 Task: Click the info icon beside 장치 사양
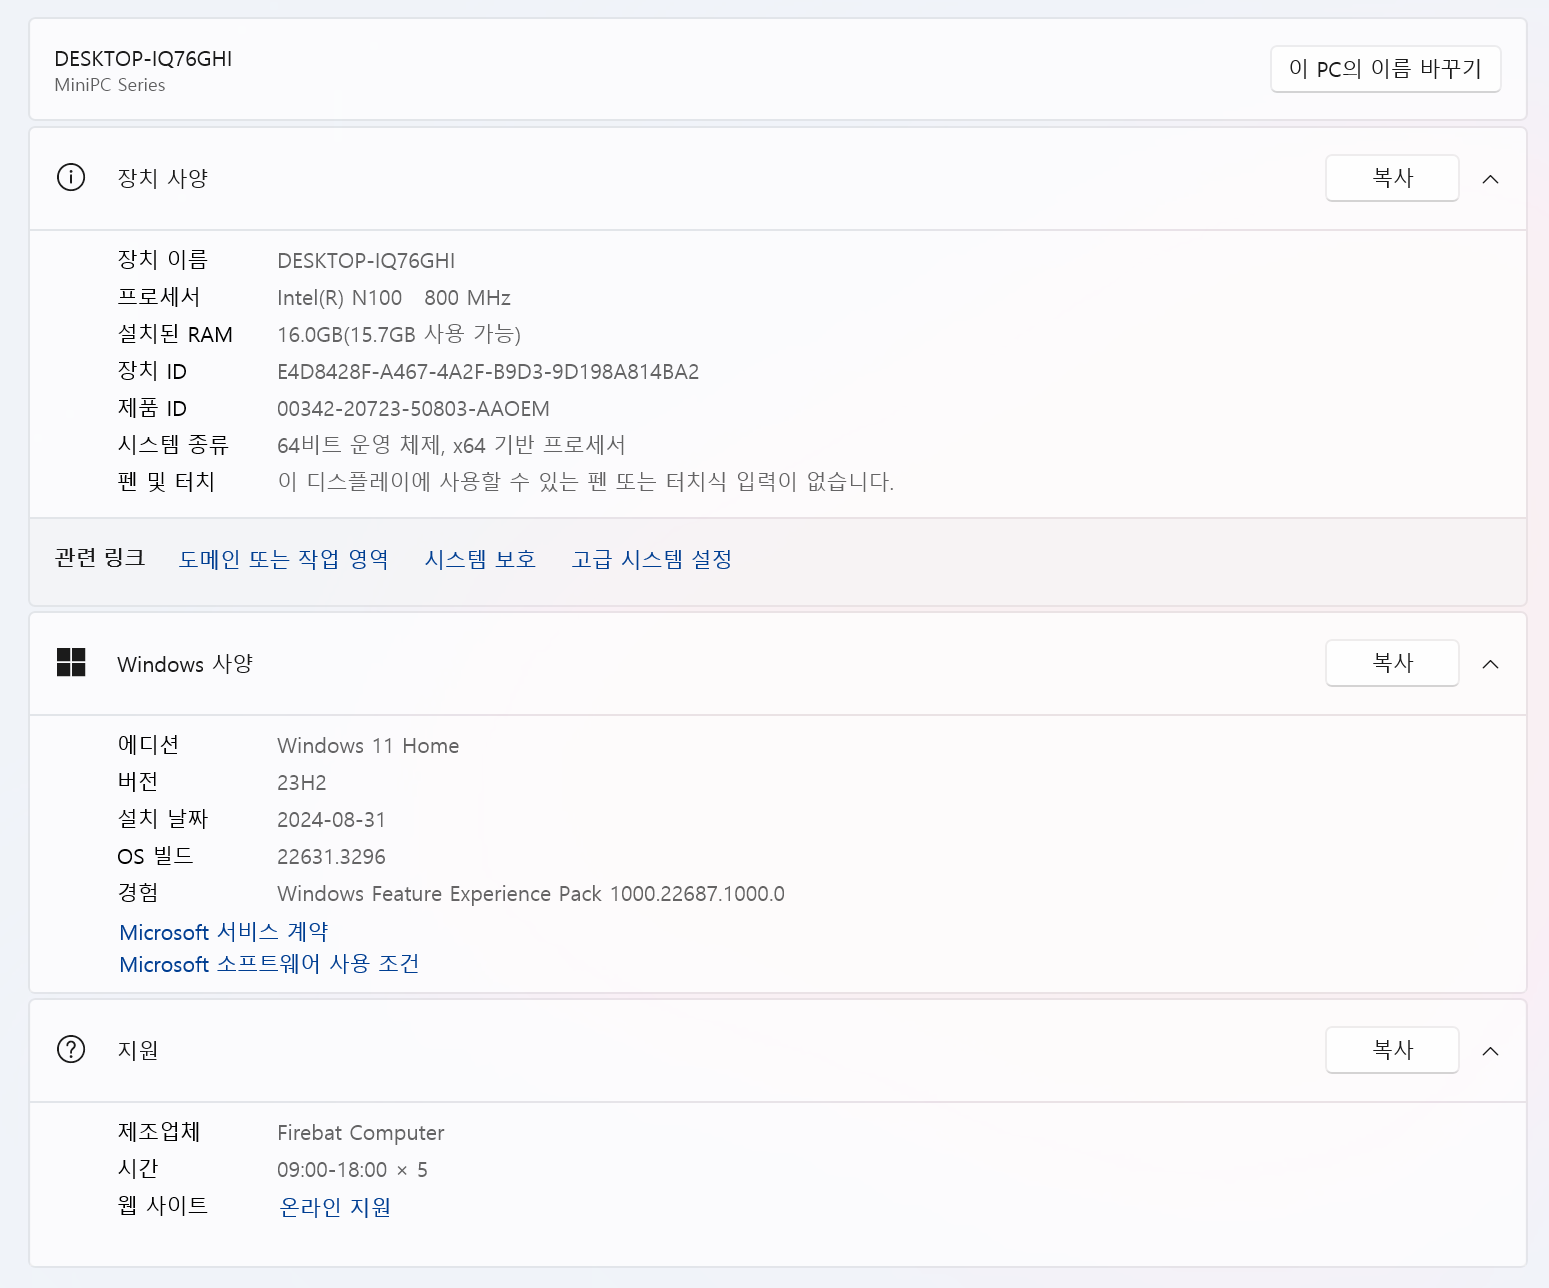coord(71,178)
